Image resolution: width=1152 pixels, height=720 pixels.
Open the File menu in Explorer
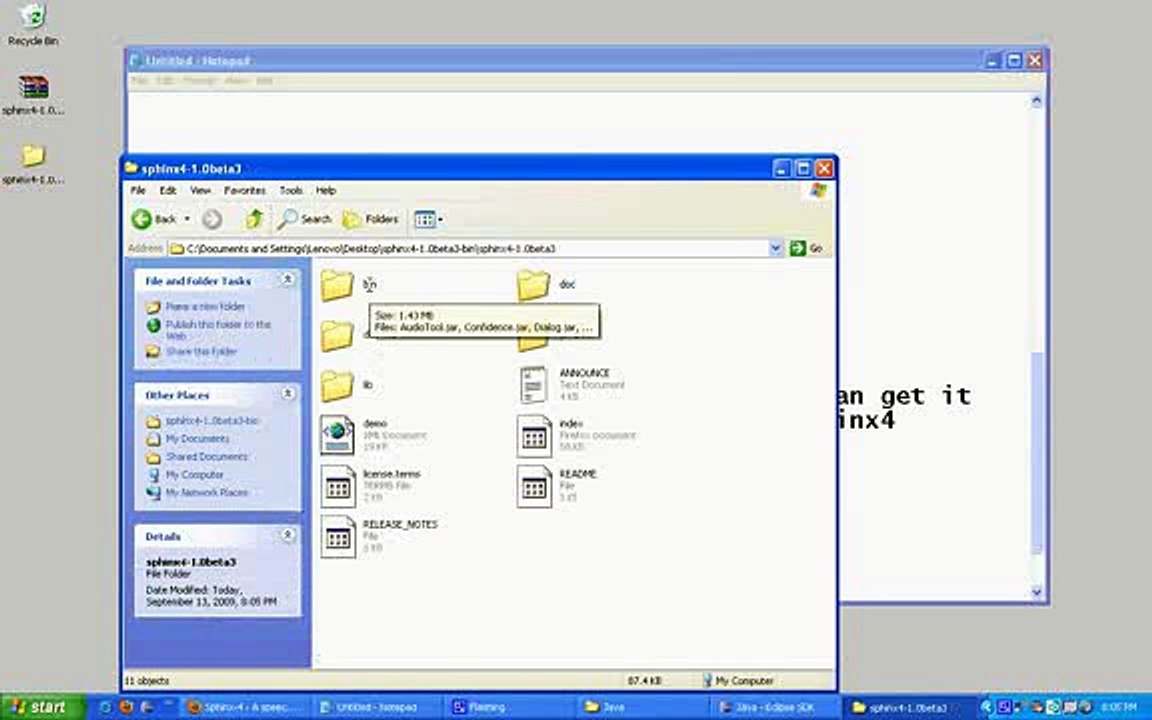137,190
